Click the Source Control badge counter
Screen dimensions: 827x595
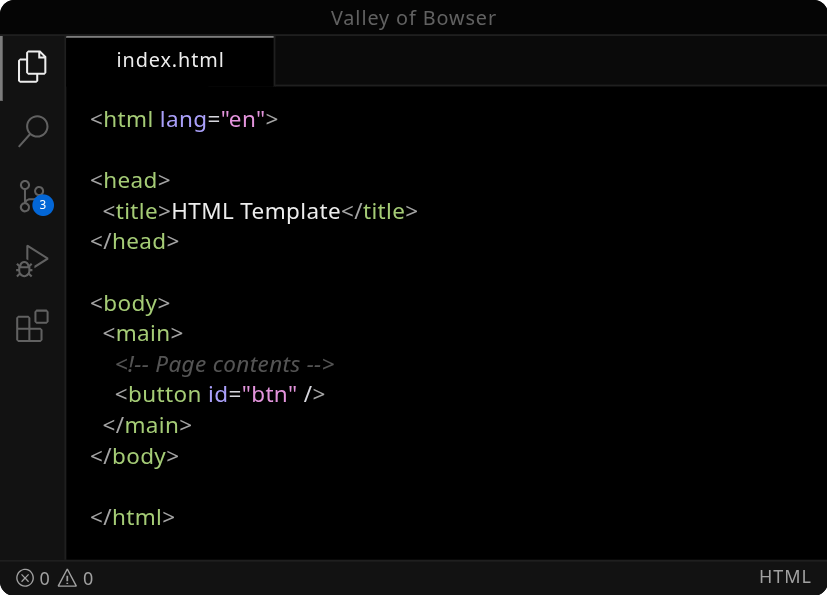(x=42, y=205)
